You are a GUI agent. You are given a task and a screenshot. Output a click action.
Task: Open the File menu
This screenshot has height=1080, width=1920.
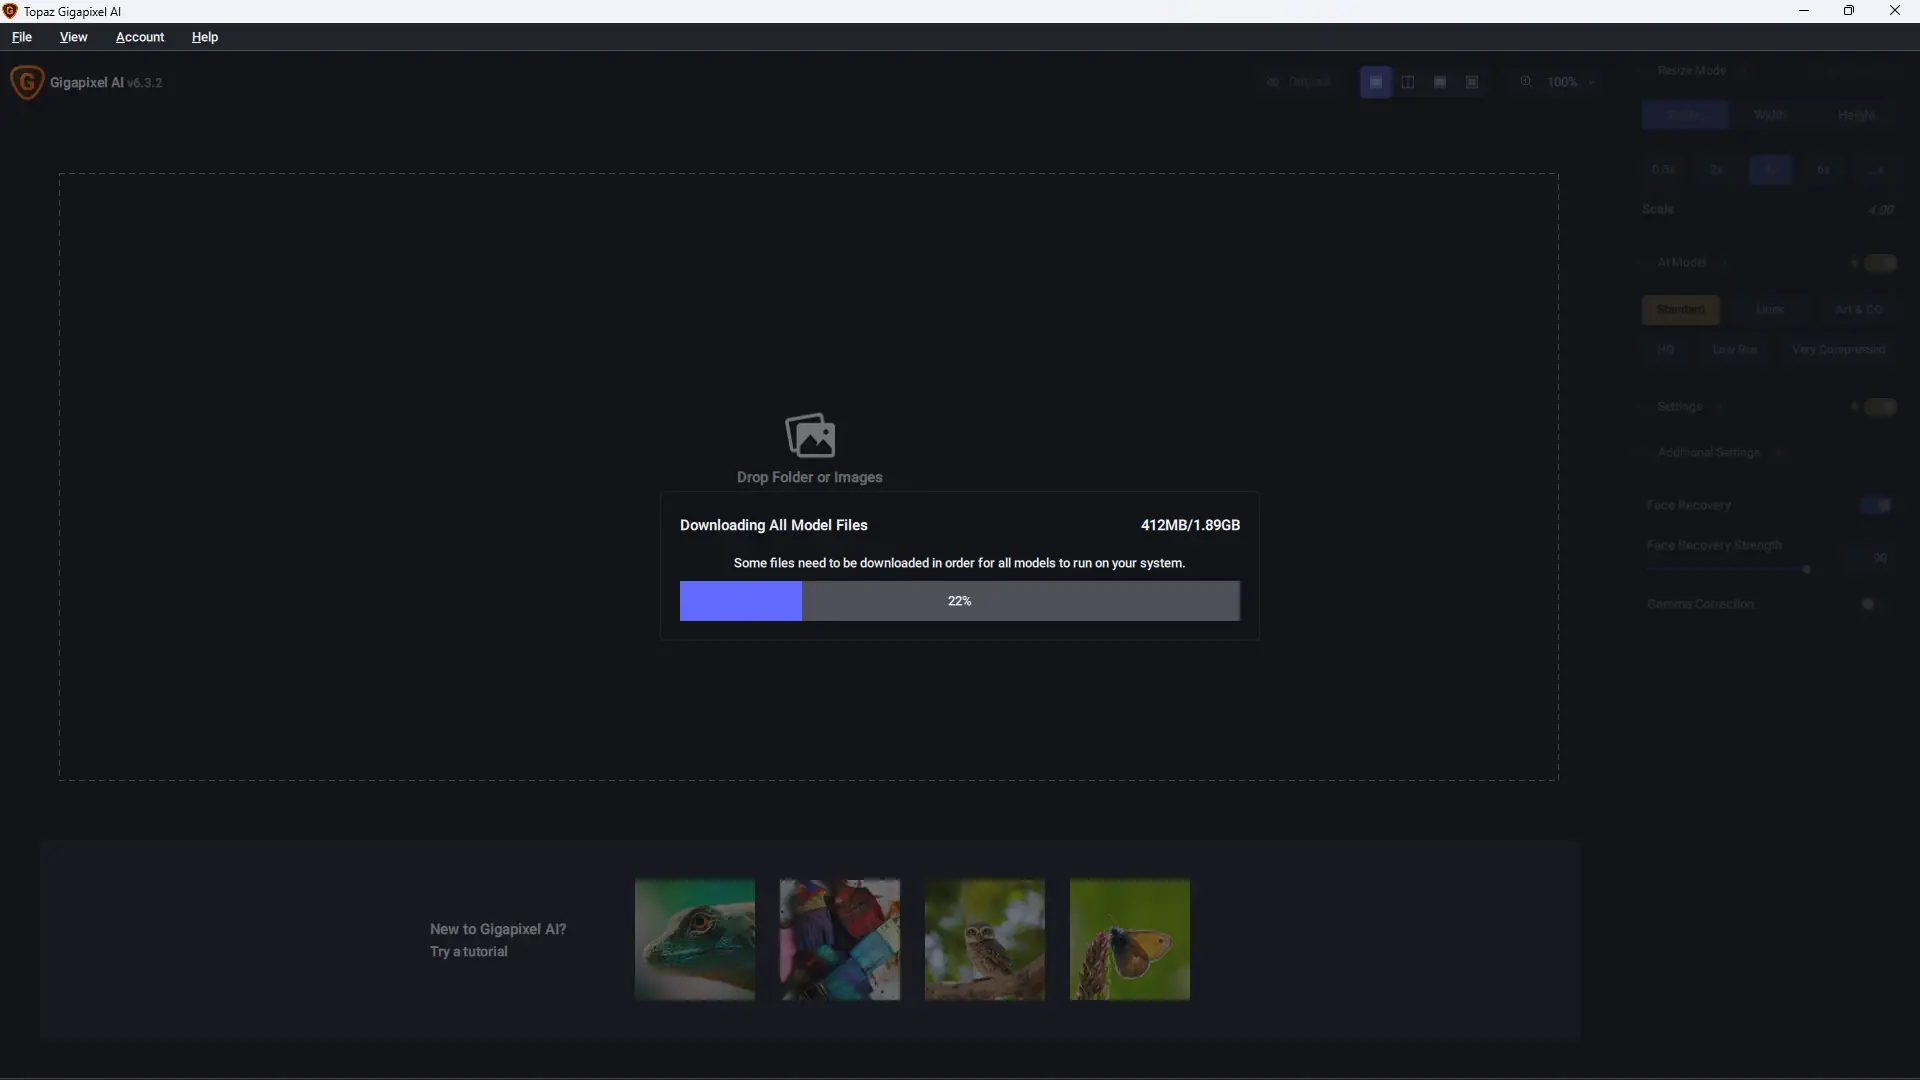click(x=22, y=37)
